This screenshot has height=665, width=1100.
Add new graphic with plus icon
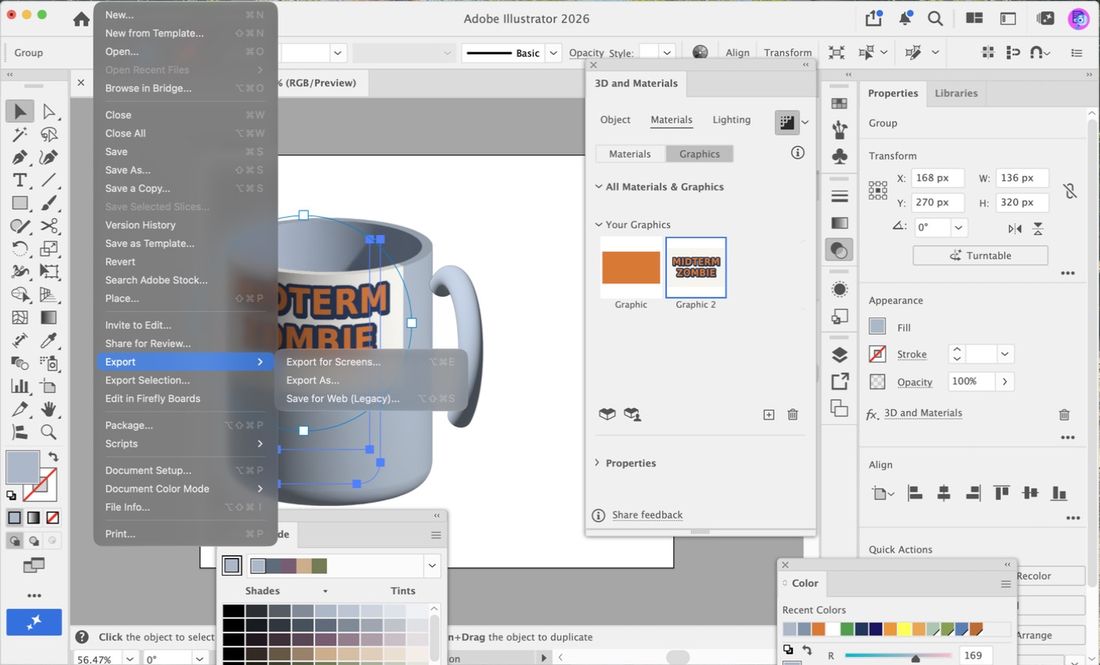click(769, 415)
